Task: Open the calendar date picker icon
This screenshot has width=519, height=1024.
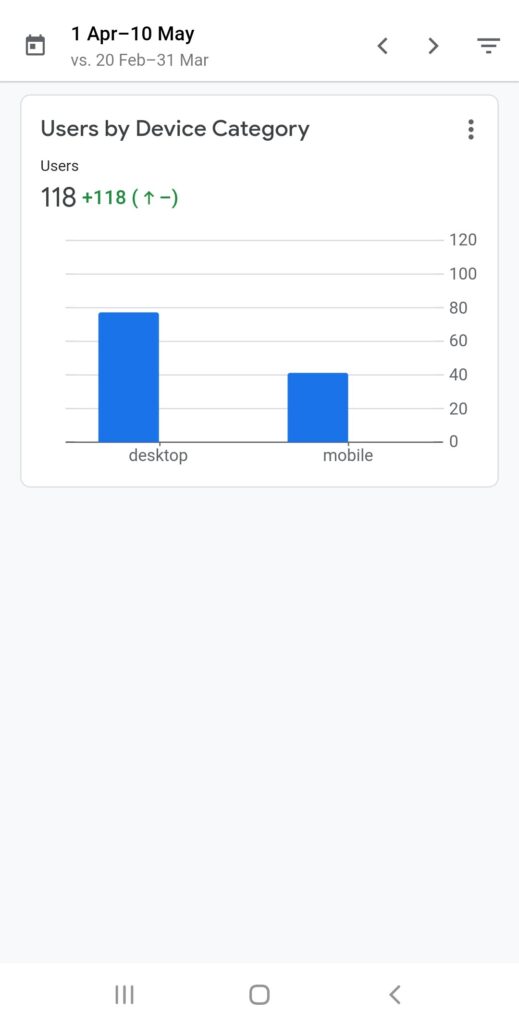Action: [x=35, y=46]
